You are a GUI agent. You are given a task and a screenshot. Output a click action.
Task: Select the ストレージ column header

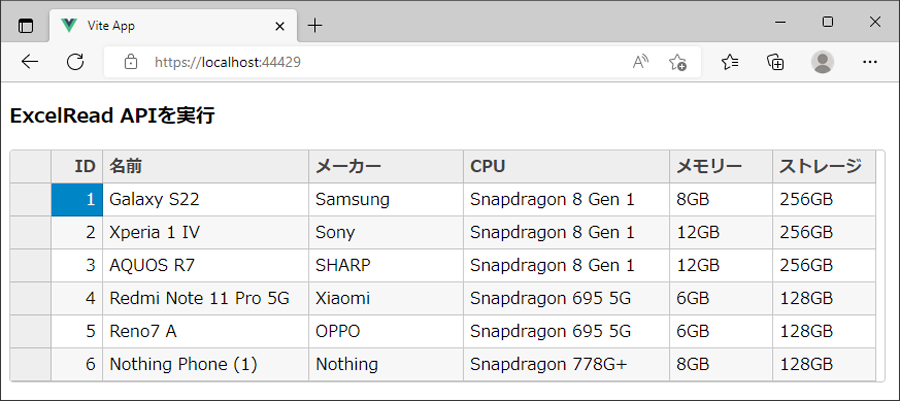click(x=824, y=167)
